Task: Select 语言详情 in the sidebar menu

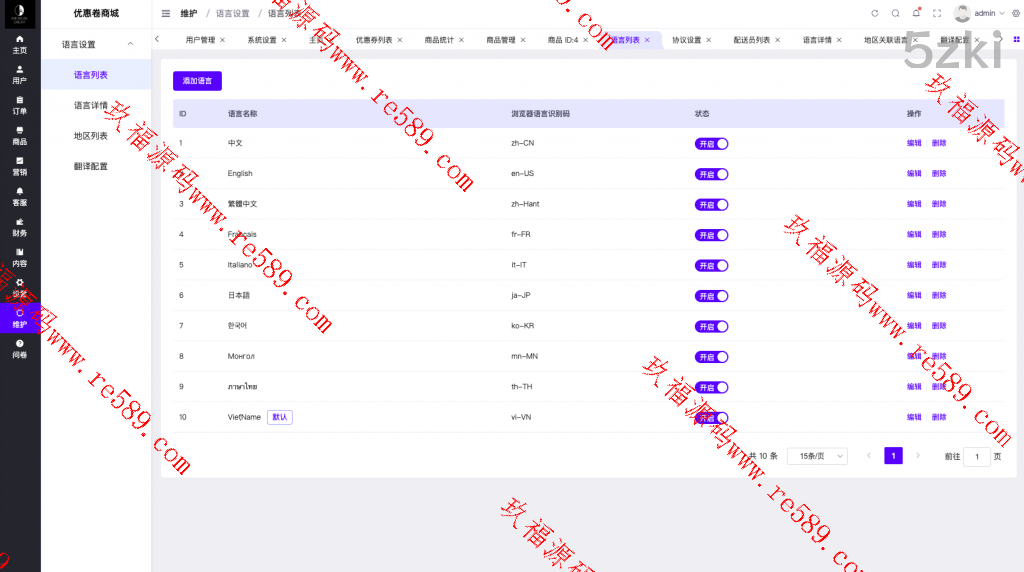Action: (x=91, y=105)
